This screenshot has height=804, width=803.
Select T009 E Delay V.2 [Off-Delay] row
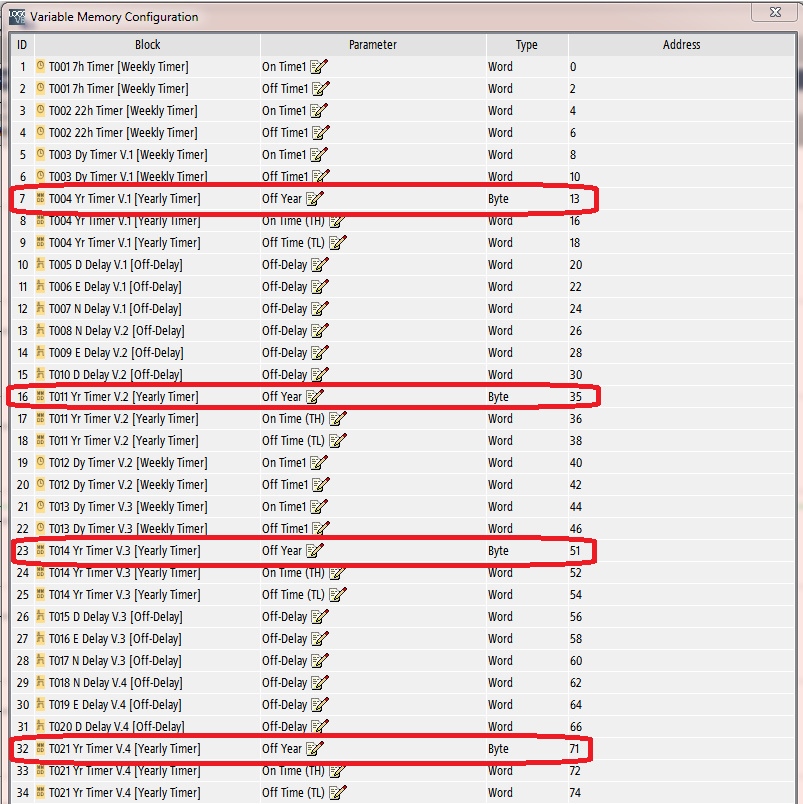(x=403, y=353)
